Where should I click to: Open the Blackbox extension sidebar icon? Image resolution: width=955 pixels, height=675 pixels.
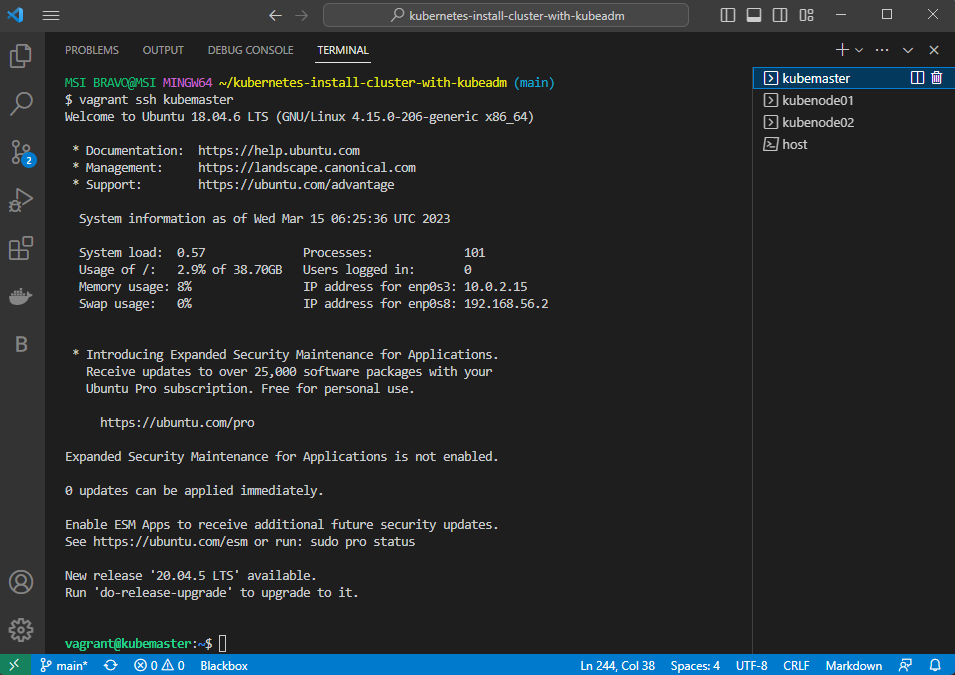point(21,344)
